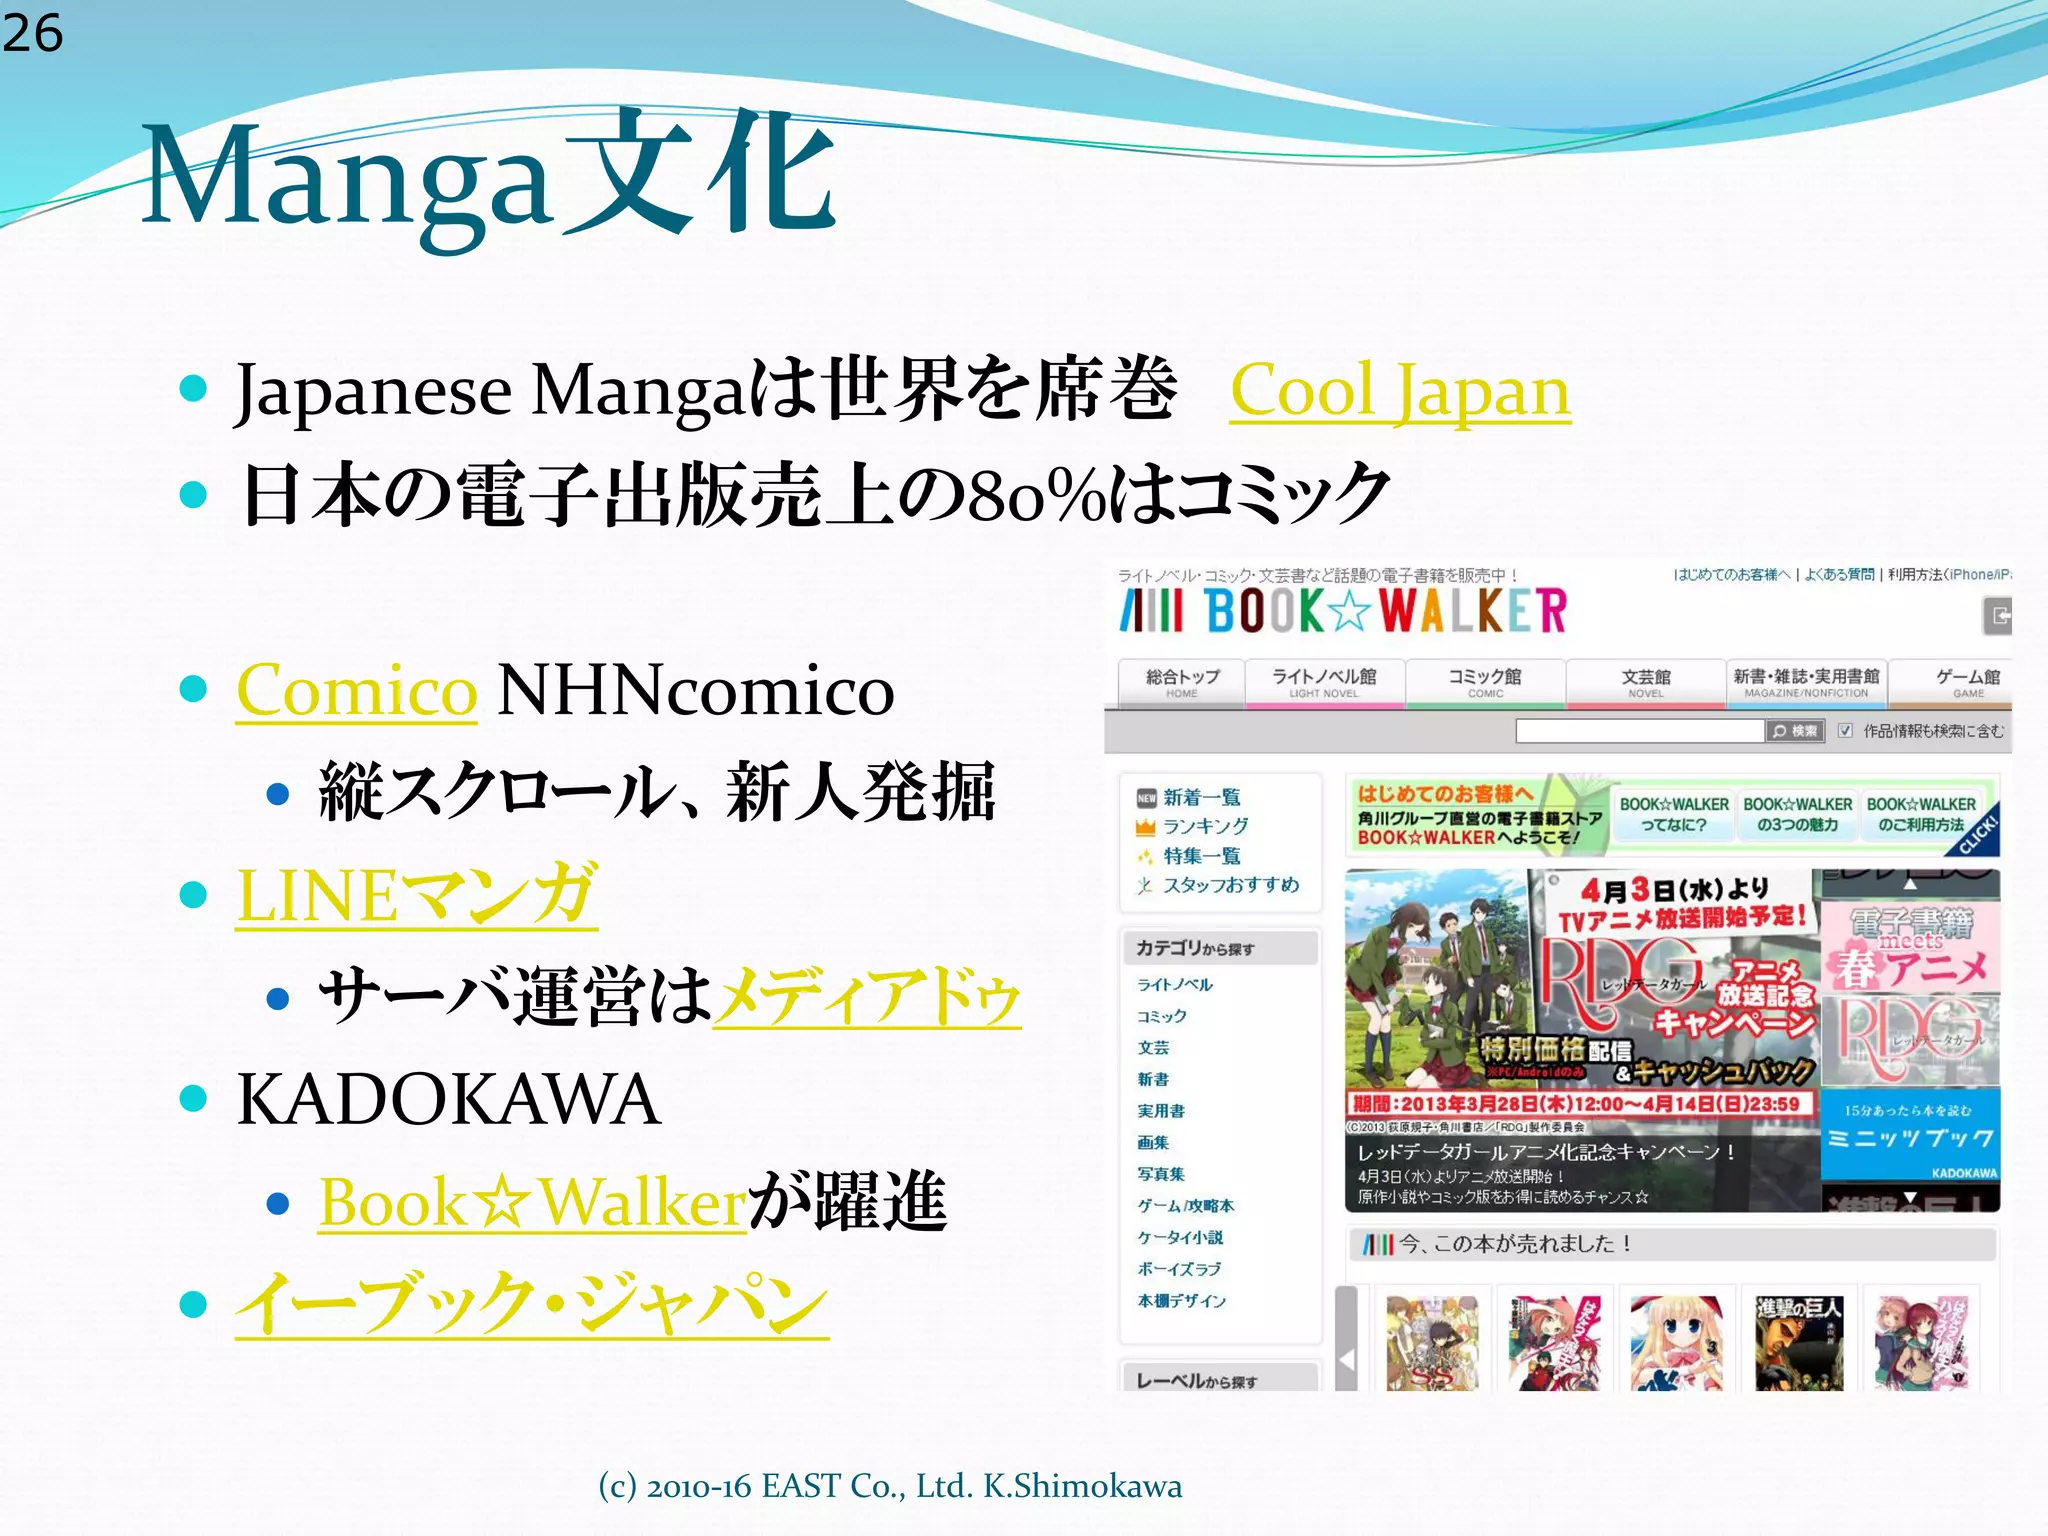Open the Book☆Walker hyperlink
Screen dimensions: 2048x1536
(x=532, y=1201)
